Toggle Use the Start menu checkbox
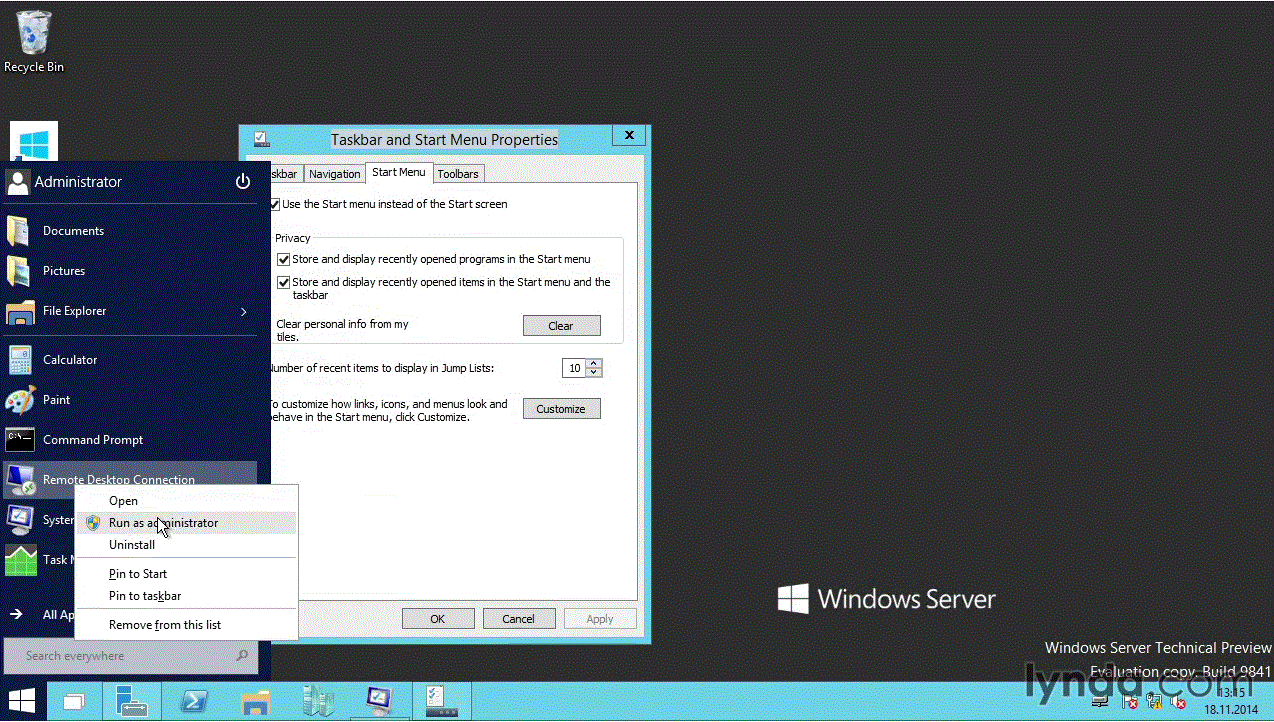The image size is (1274, 722). [x=275, y=204]
